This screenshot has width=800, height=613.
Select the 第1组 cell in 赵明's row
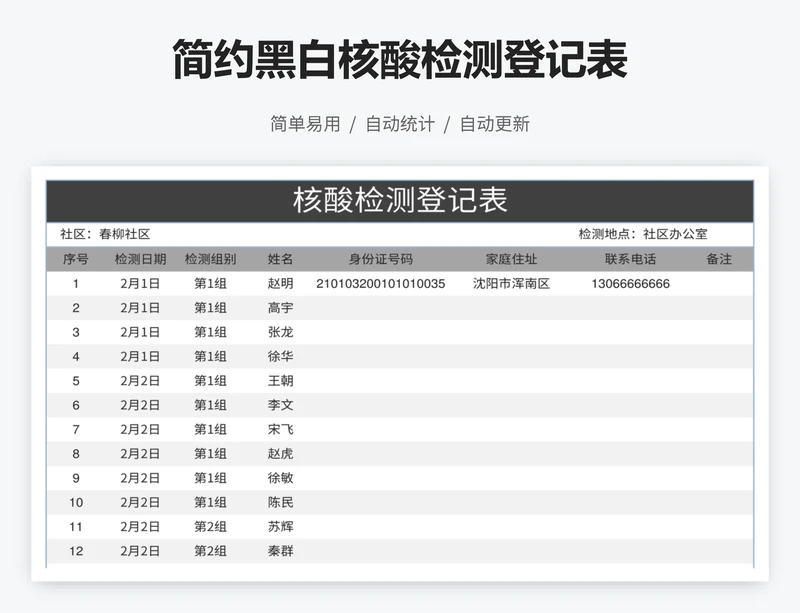[210, 284]
